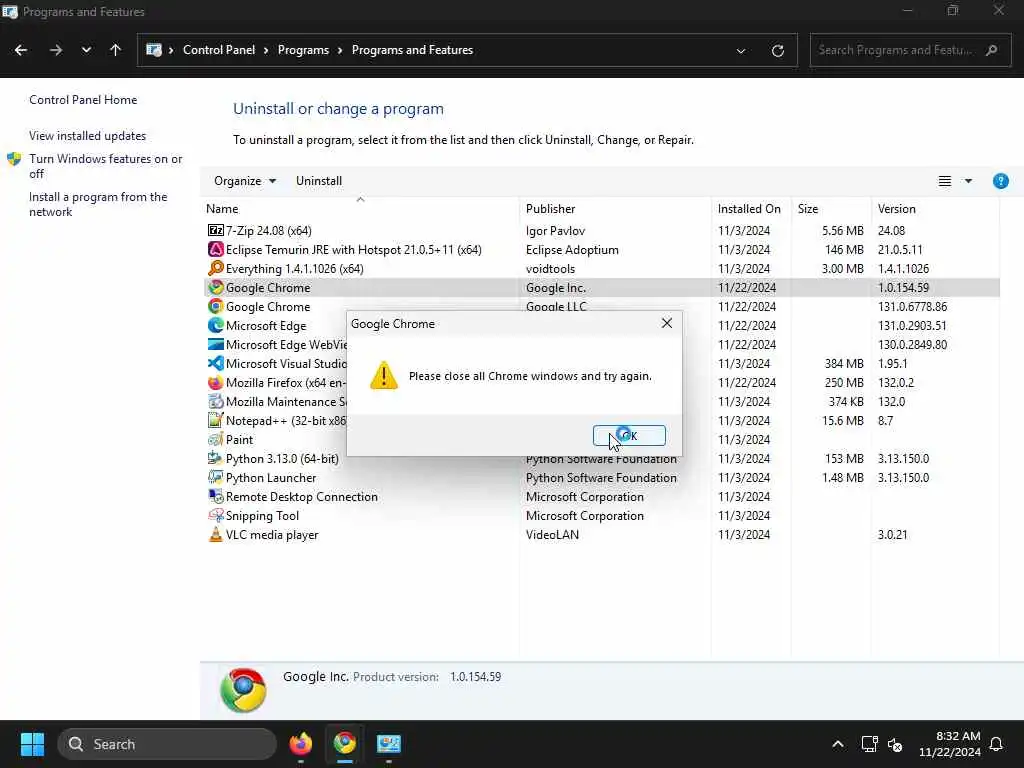Go back using the back arrow
1024x768 pixels.
pyautogui.click(x=21, y=50)
